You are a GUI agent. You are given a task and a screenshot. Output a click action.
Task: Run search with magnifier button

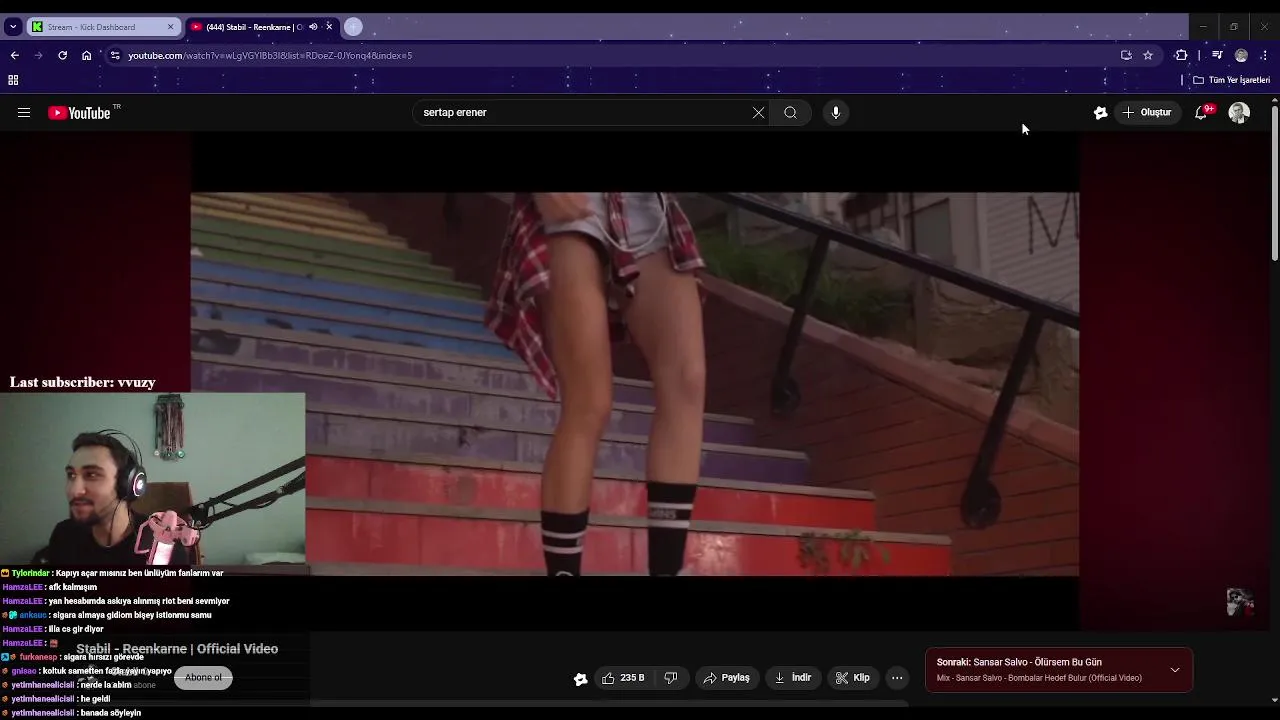(x=790, y=113)
